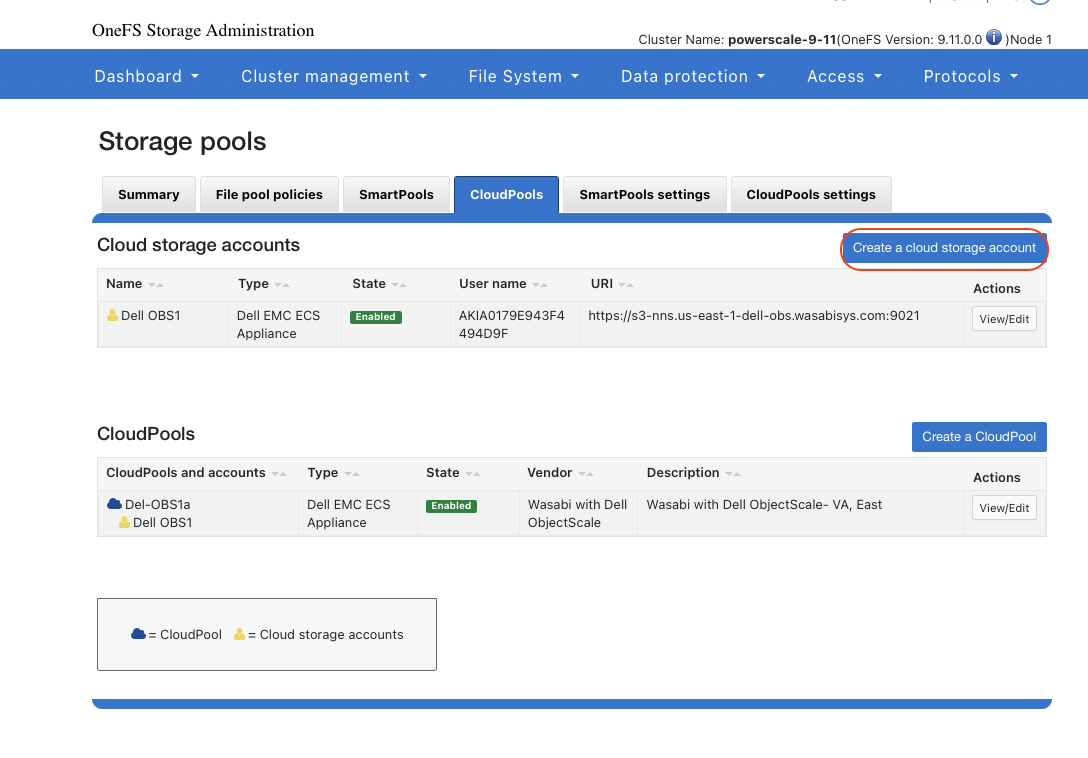Open the Dashboard dropdown menu
This screenshot has width=1088, height=758.
147,76
